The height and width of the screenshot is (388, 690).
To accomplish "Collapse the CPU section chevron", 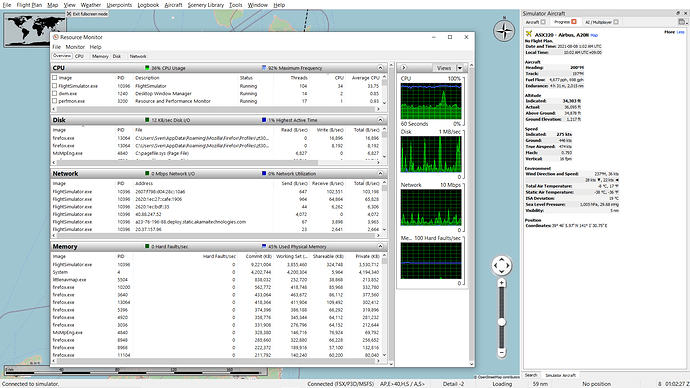I will [380, 68].
